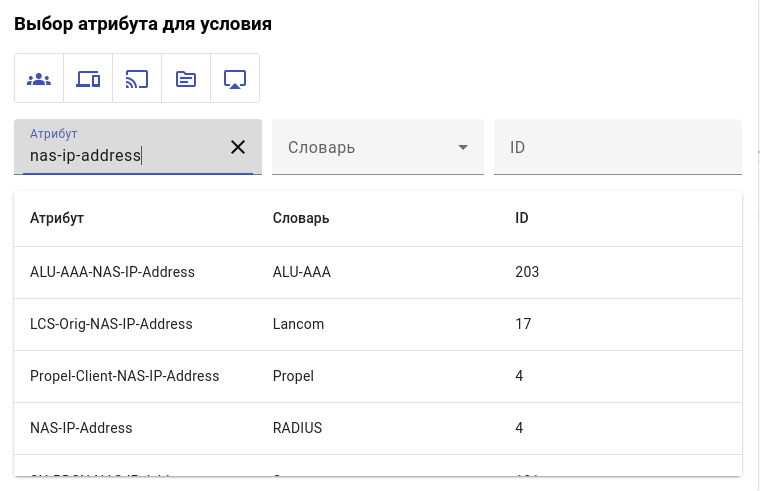Choose Propel-Client-NAS-IP-Address from the results
This screenshot has width=760, height=491.
(124, 376)
